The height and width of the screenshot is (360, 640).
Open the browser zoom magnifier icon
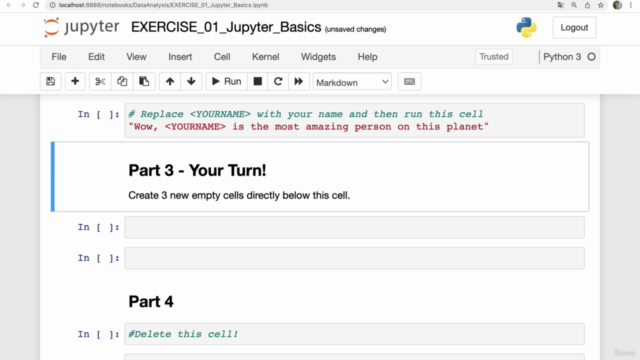[574, 5]
